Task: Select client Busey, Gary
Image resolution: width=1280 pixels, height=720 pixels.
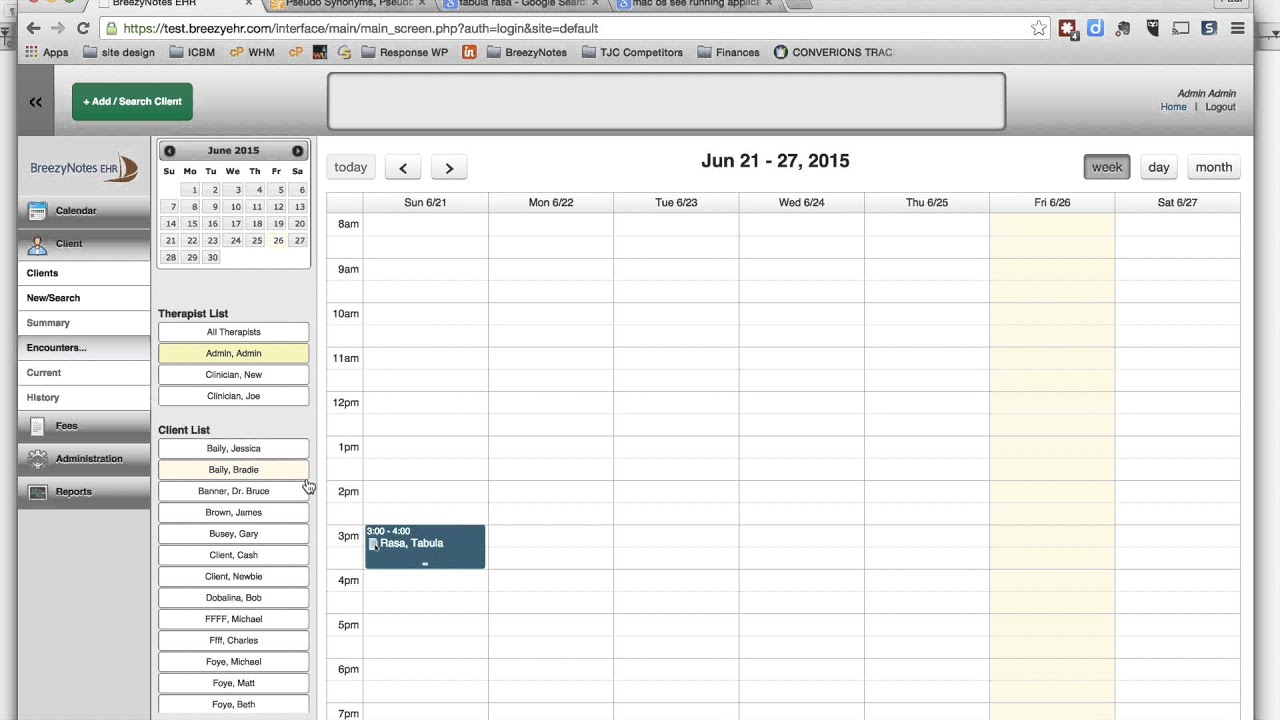Action: tap(234, 534)
